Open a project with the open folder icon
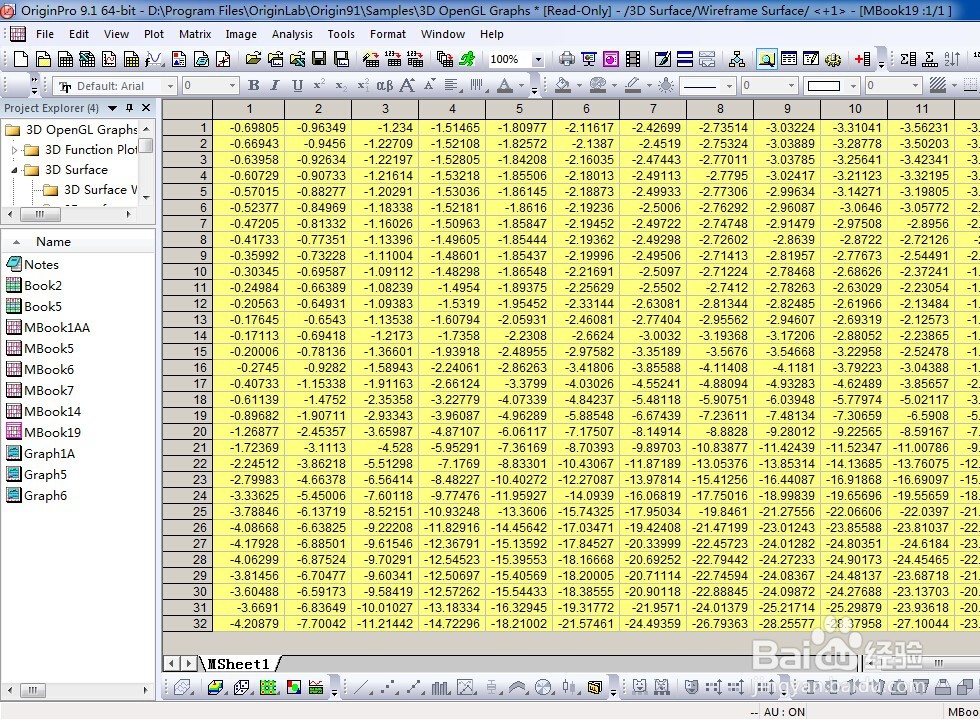980x720 pixels. coord(253,59)
